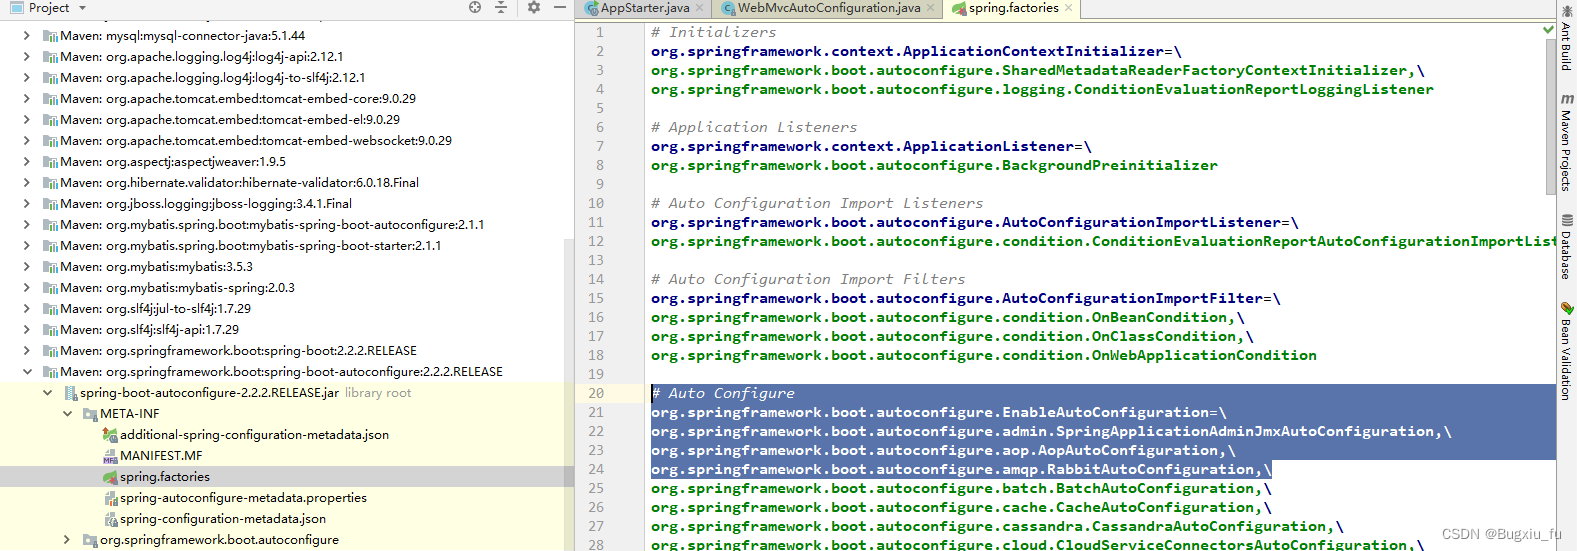Collapse Maven spring-boot-autoconfigure:2.2.2.RELEASE node
The width and height of the screenshot is (1577, 551).
(x=27, y=371)
